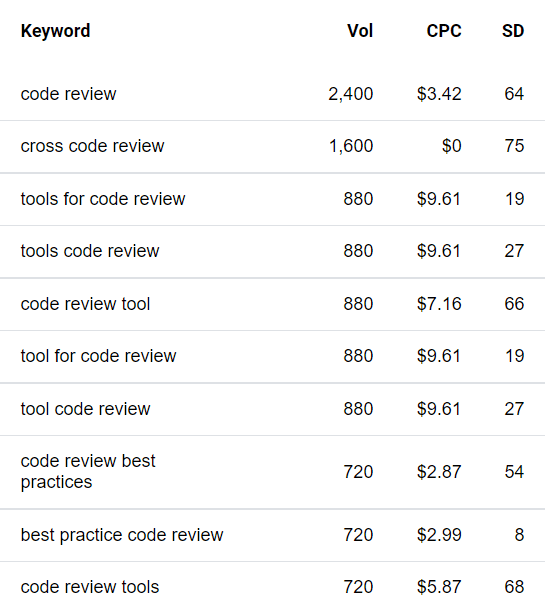Sort by the CPC column header
This screenshot has width=545, height=604.
(444, 31)
